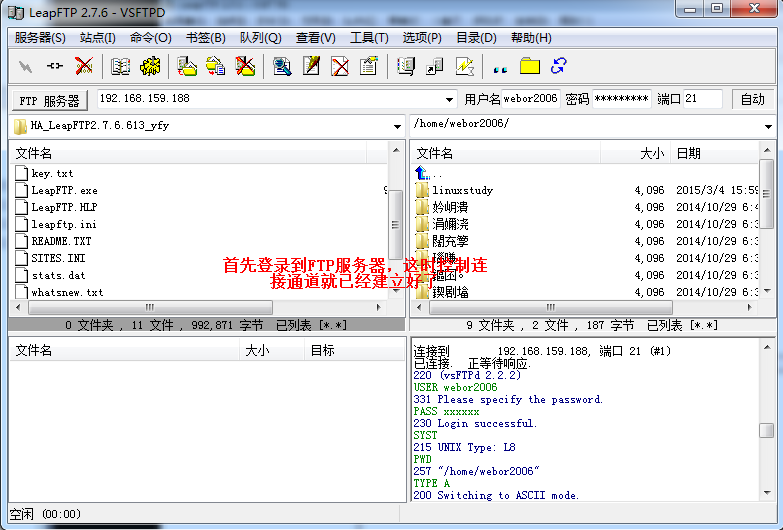Click the queue pane 目标 column header
Viewport: 783px width, 530px height.
coord(354,350)
